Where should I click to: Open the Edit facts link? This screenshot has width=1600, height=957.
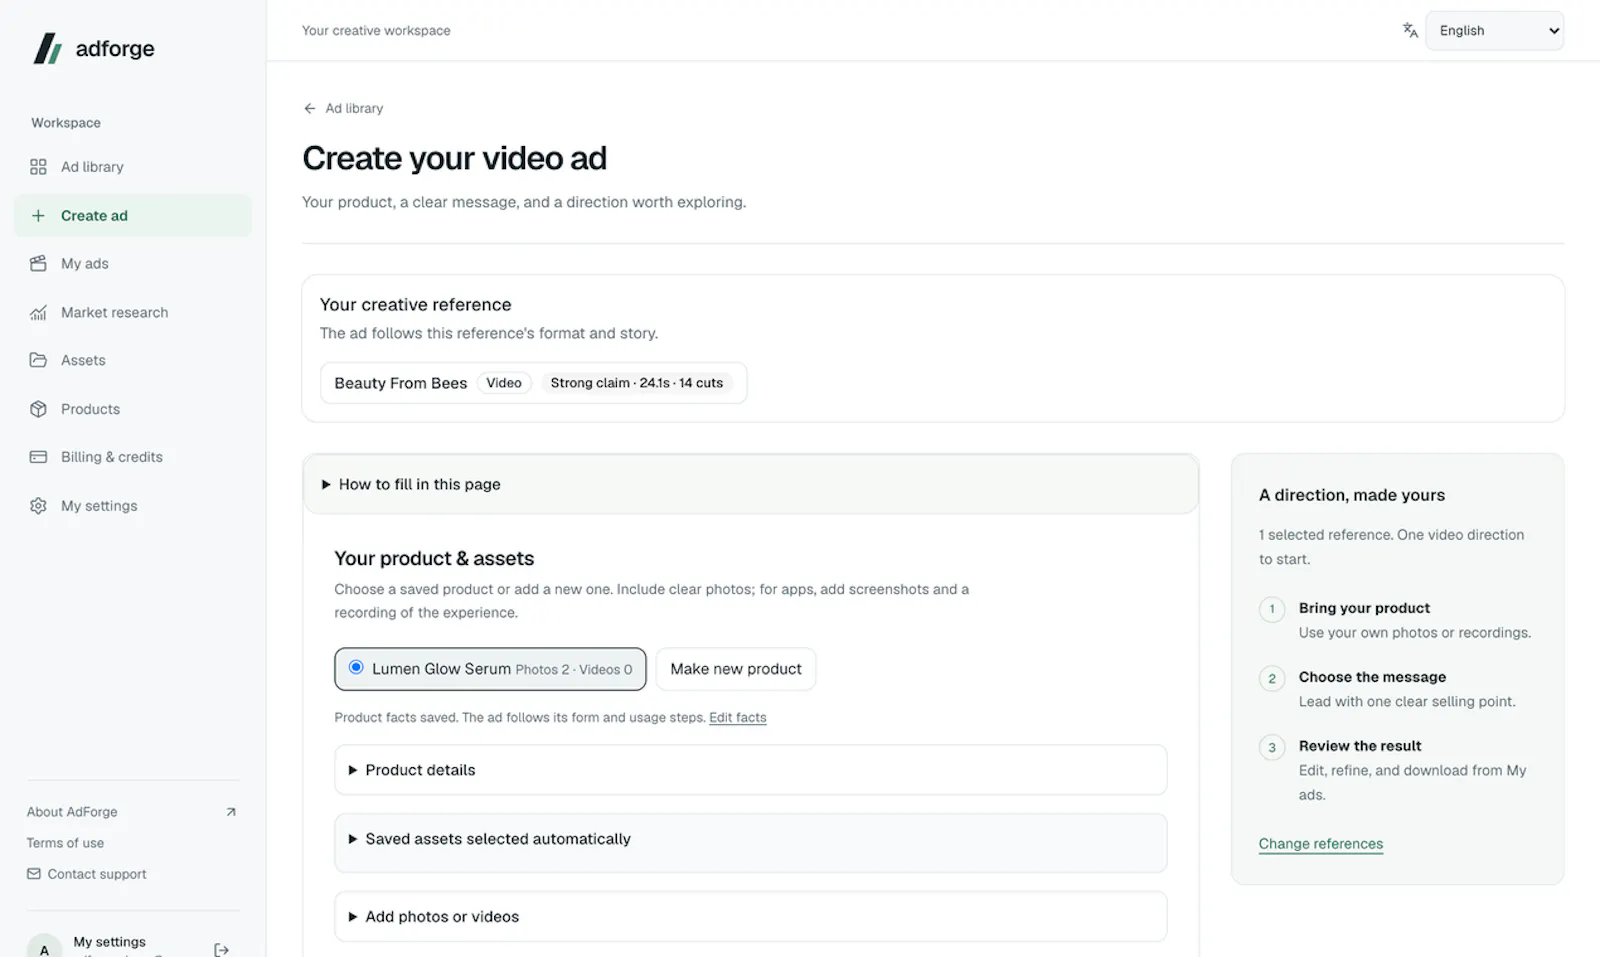[x=738, y=717]
